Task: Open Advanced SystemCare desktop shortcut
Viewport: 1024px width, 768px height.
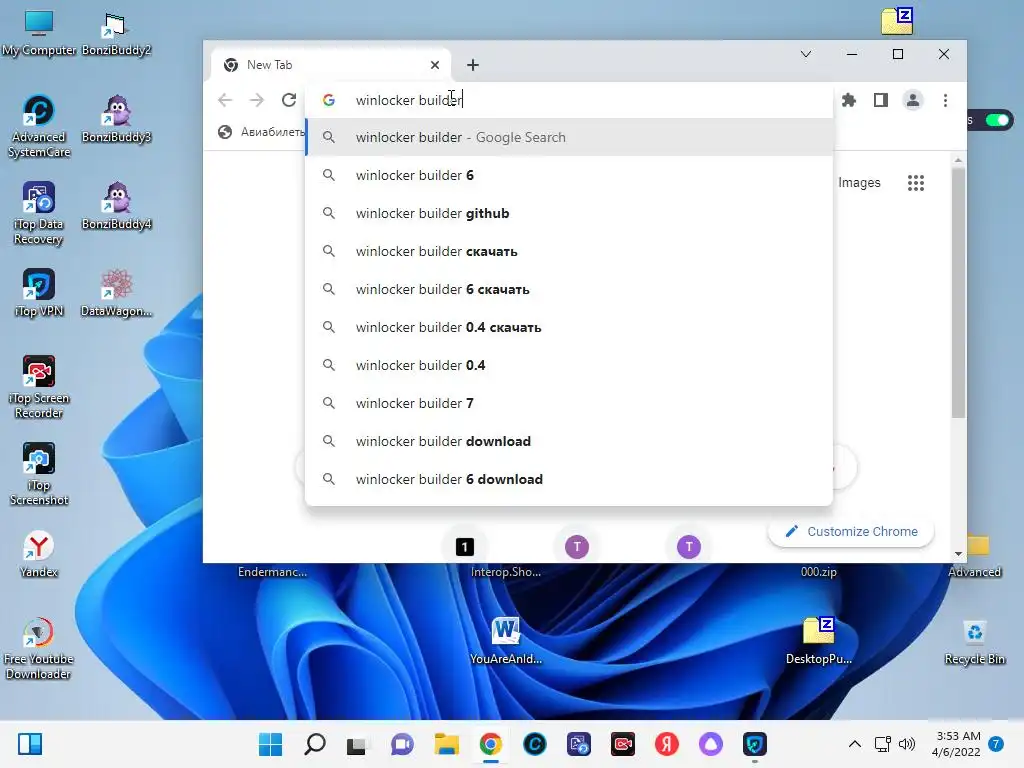Action: [x=39, y=127]
